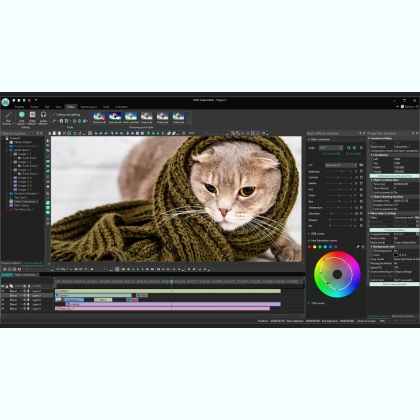Apply the Auto levels quick style
Screen dimensions: 420x420
point(115,118)
